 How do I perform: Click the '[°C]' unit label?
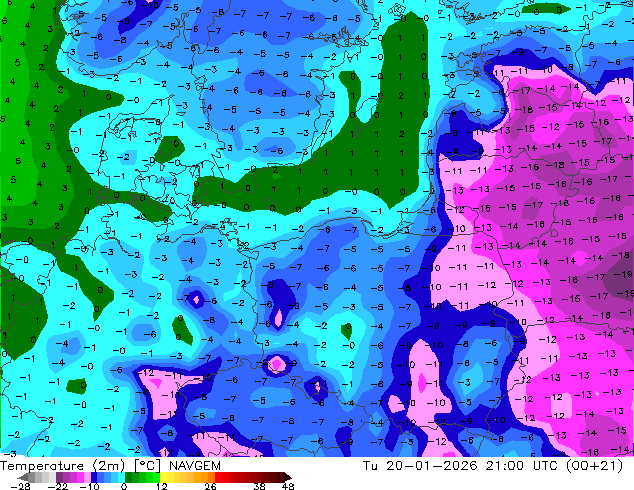pos(147,466)
